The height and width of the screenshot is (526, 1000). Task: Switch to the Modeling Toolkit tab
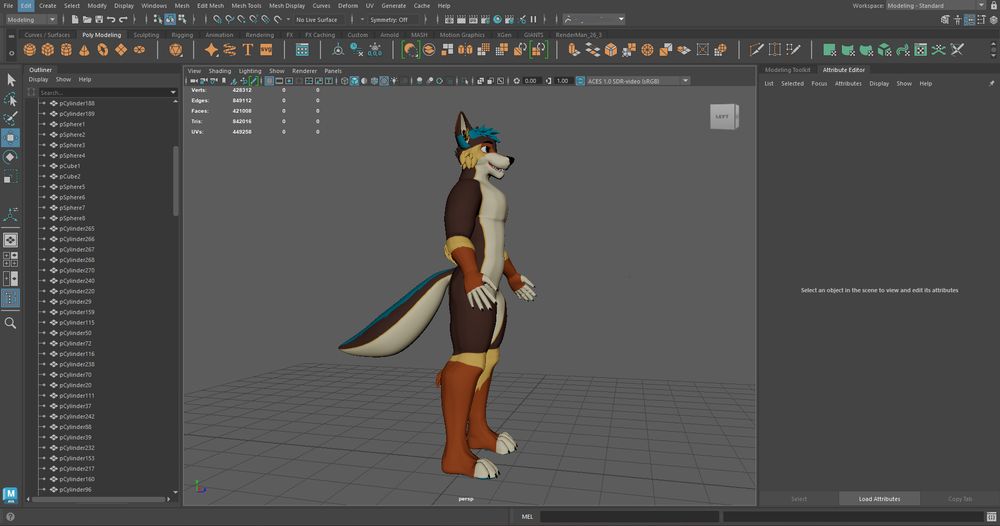pyautogui.click(x=788, y=69)
